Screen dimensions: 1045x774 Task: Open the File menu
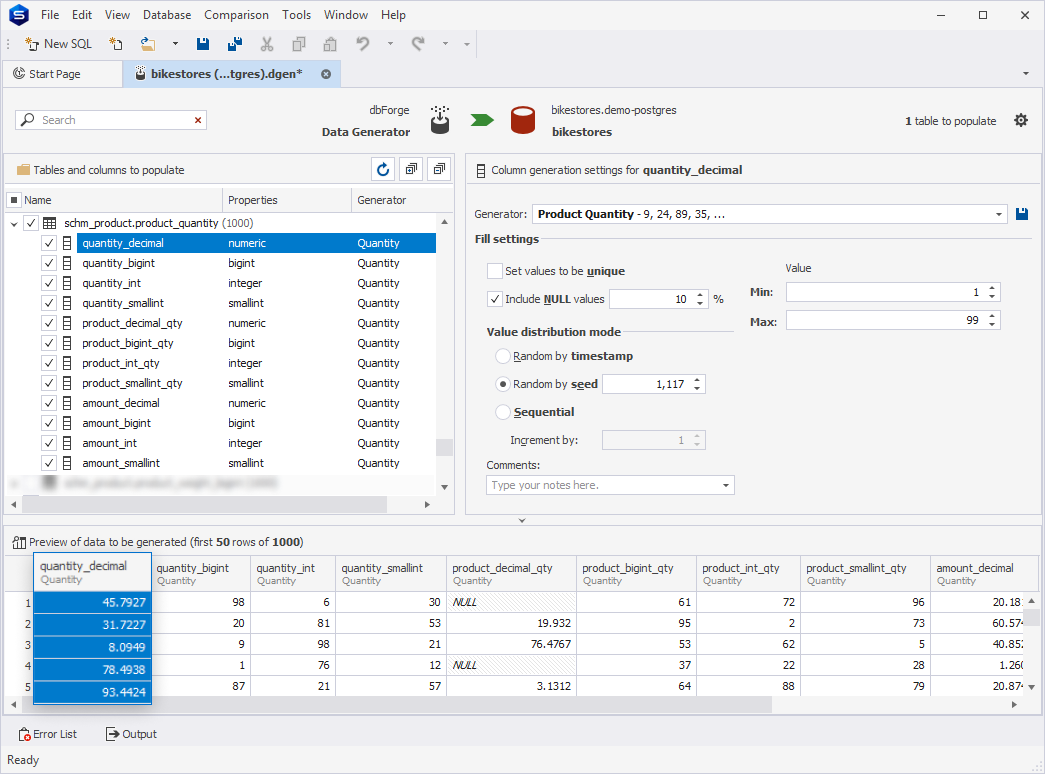50,15
